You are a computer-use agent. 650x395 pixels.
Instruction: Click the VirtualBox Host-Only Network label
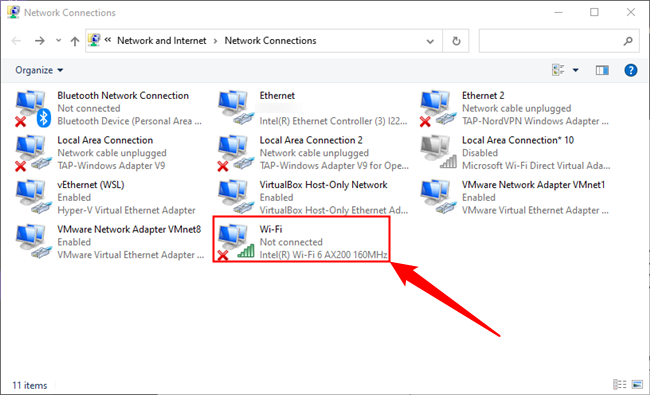coord(323,185)
